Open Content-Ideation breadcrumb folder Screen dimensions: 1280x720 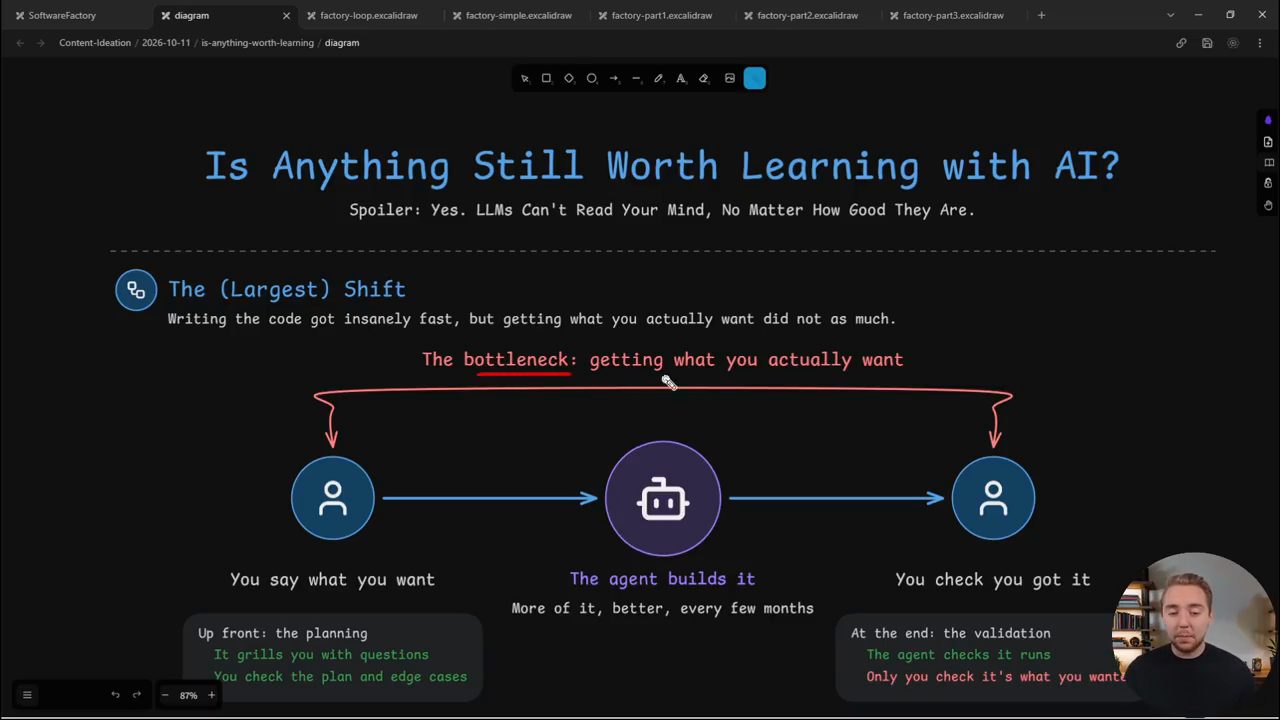pos(95,43)
